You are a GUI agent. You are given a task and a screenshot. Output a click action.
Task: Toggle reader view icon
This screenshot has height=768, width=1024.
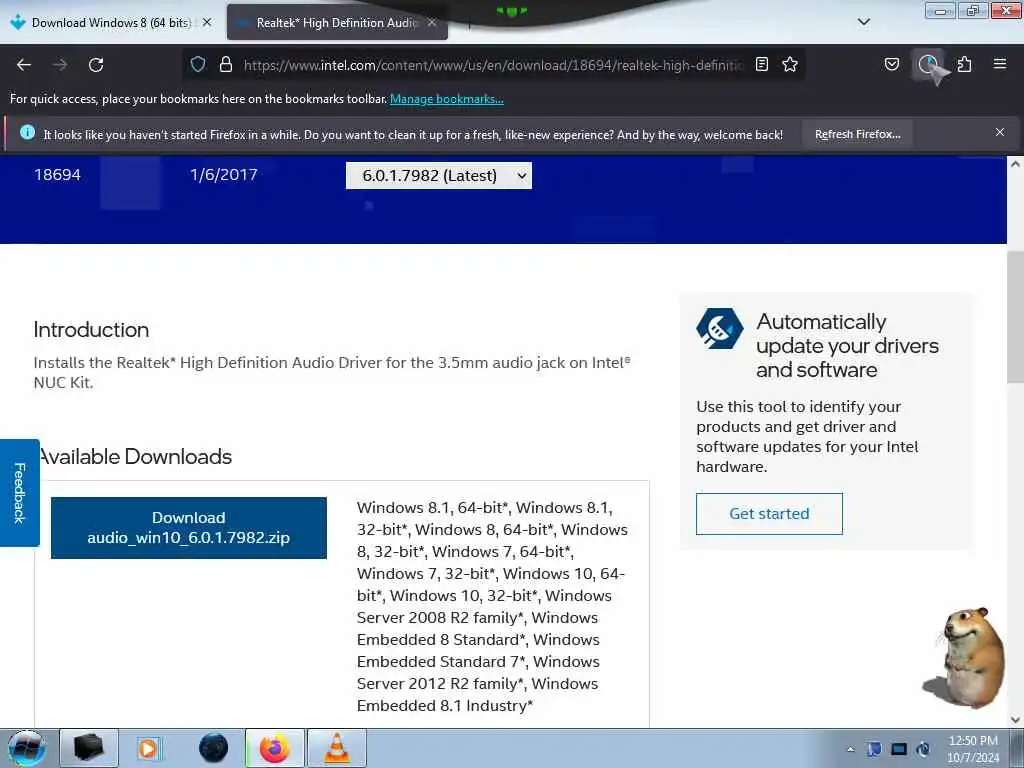pyautogui.click(x=761, y=64)
